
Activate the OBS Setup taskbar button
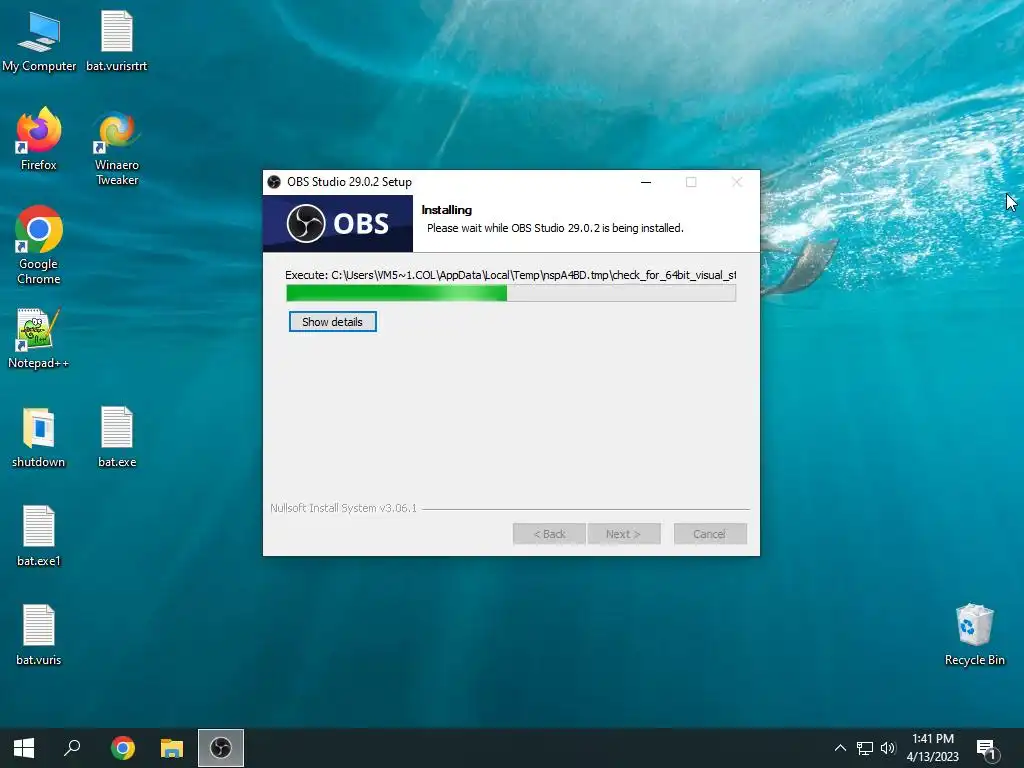point(221,748)
